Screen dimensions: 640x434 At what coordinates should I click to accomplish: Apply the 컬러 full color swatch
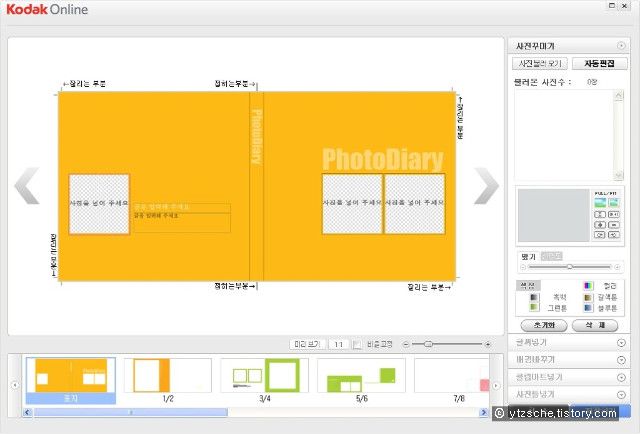pos(588,286)
